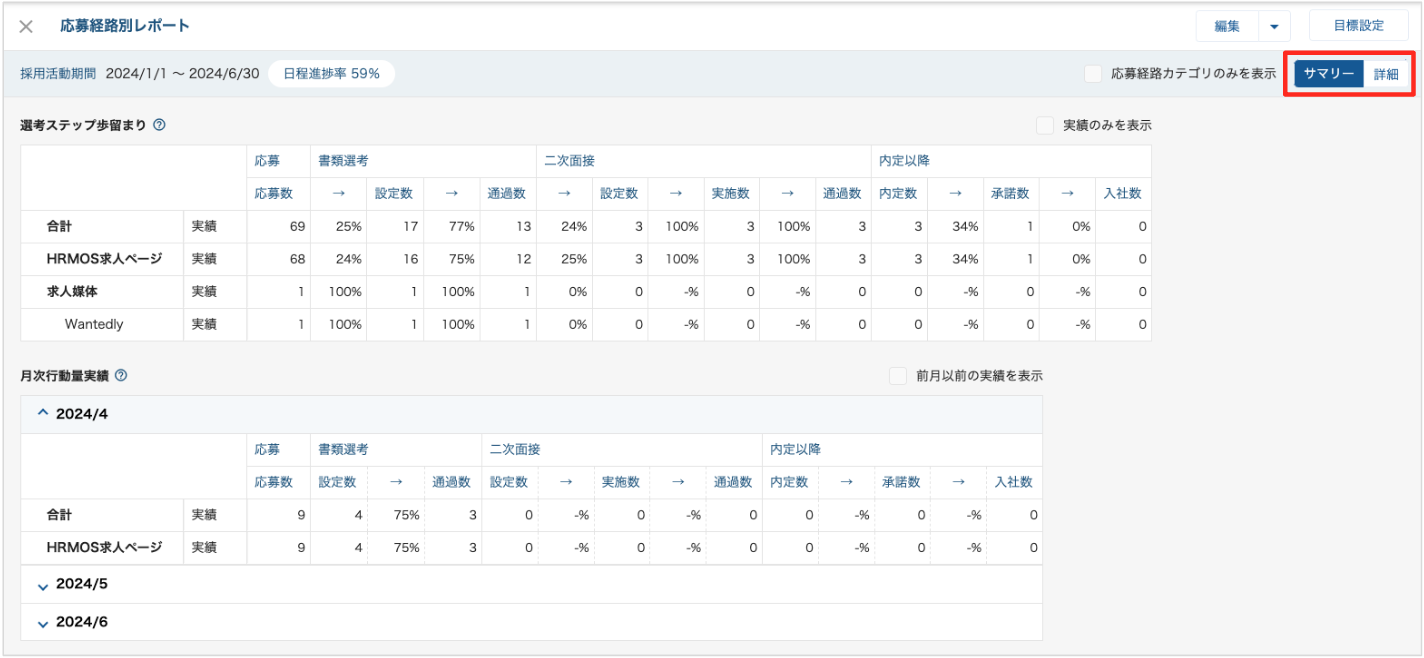1424x658 pixels.
Task: Switch to the サマリー tab
Action: [1329, 74]
